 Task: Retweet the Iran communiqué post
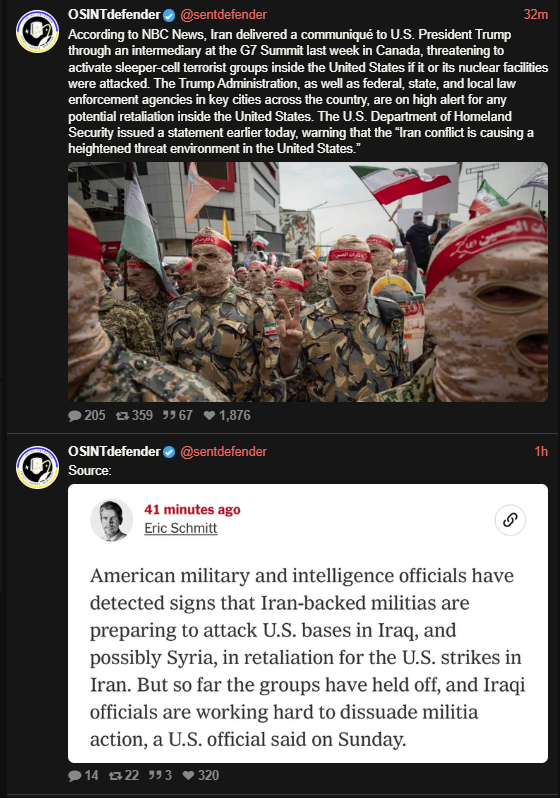tap(134, 416)
